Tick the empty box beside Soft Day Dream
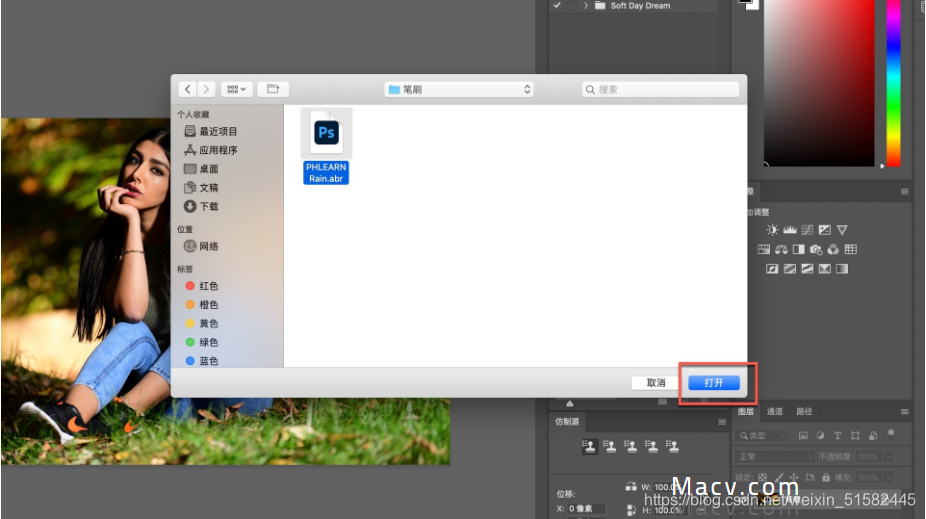This screenshot has height=519, width=926. coord(572,5)
